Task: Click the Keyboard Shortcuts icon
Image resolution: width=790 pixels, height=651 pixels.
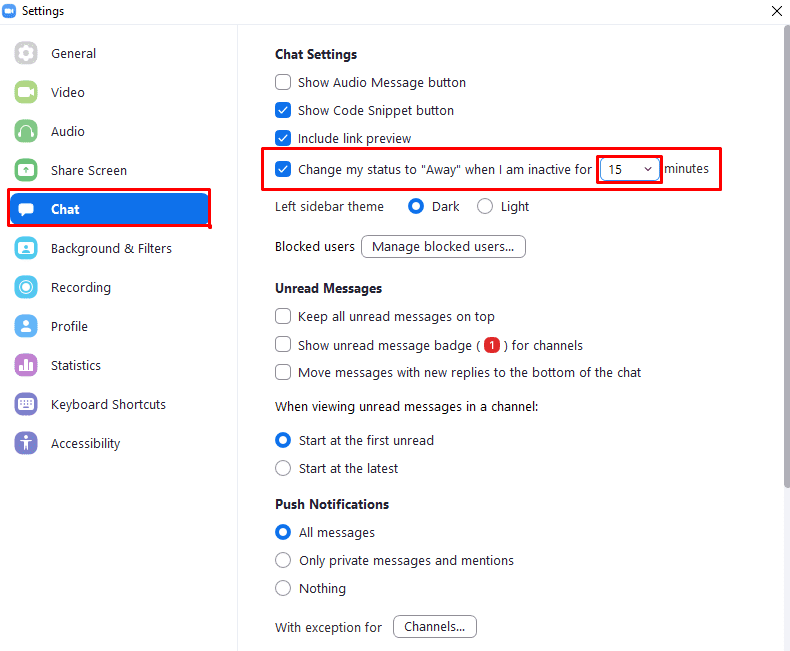Action: point(26,404)
